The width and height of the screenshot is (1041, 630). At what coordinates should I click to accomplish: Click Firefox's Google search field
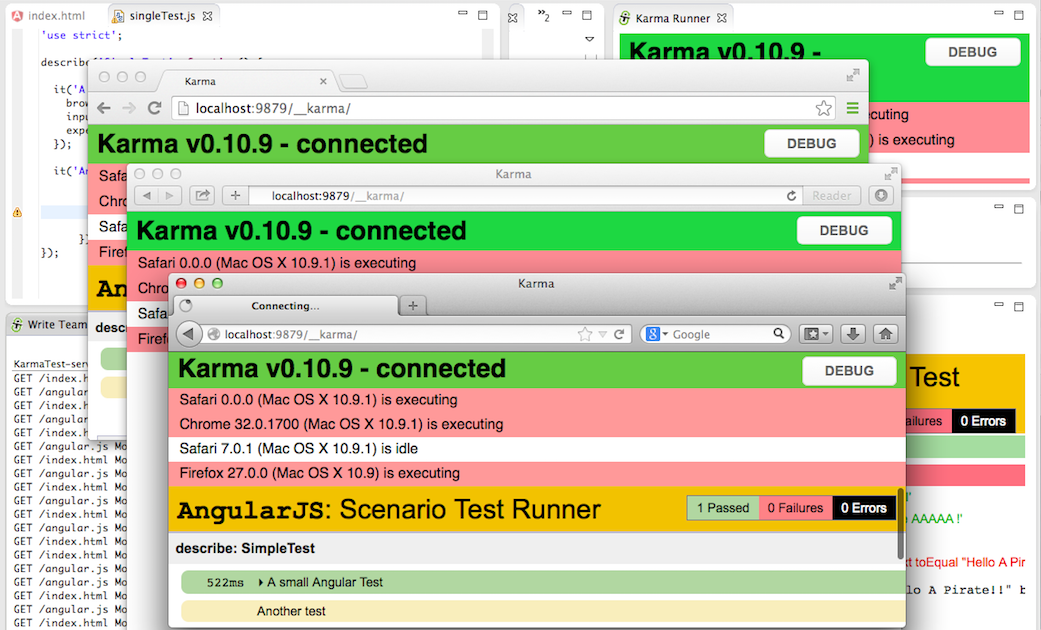[x=720, y=334]
